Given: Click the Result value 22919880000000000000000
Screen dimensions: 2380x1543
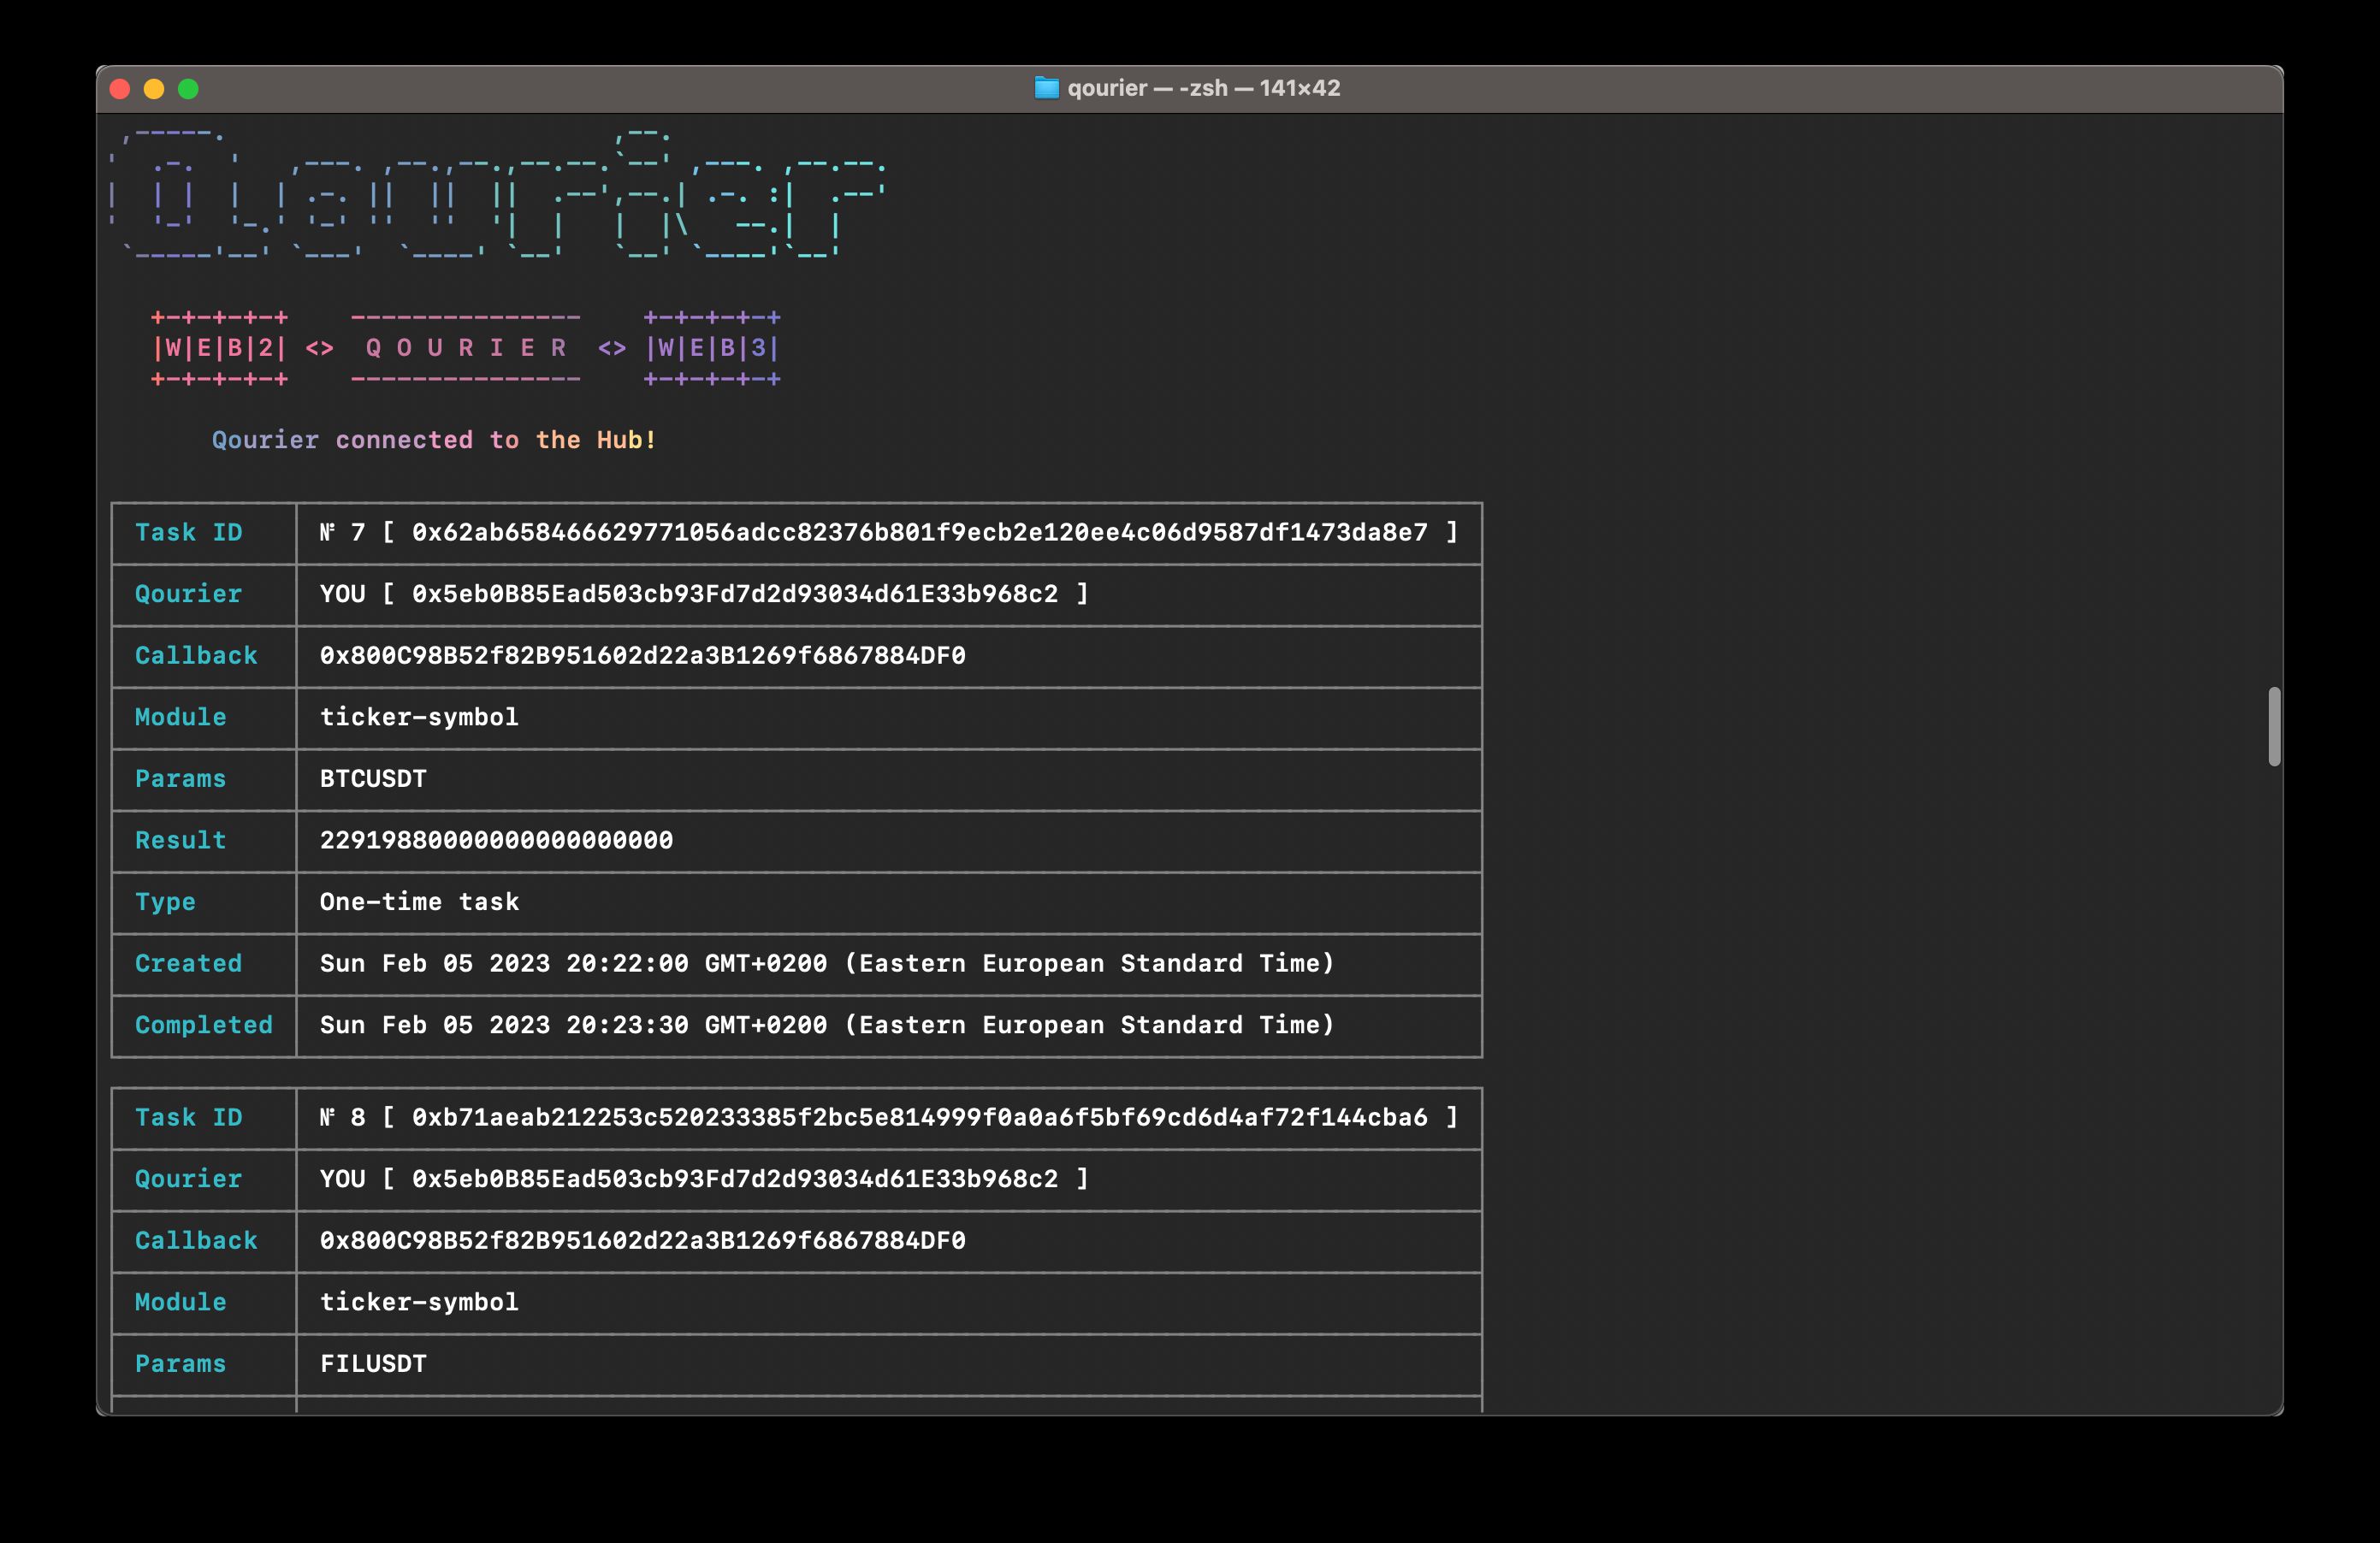Looking at the screenshot, I should coord(496,840).
